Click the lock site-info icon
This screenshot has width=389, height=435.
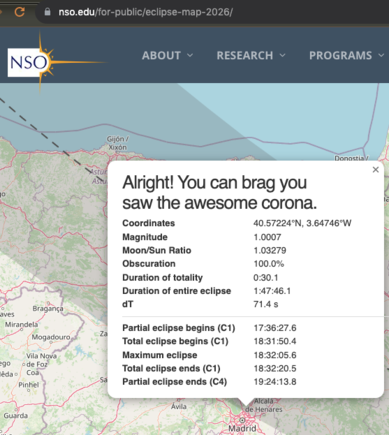[47, 12]
